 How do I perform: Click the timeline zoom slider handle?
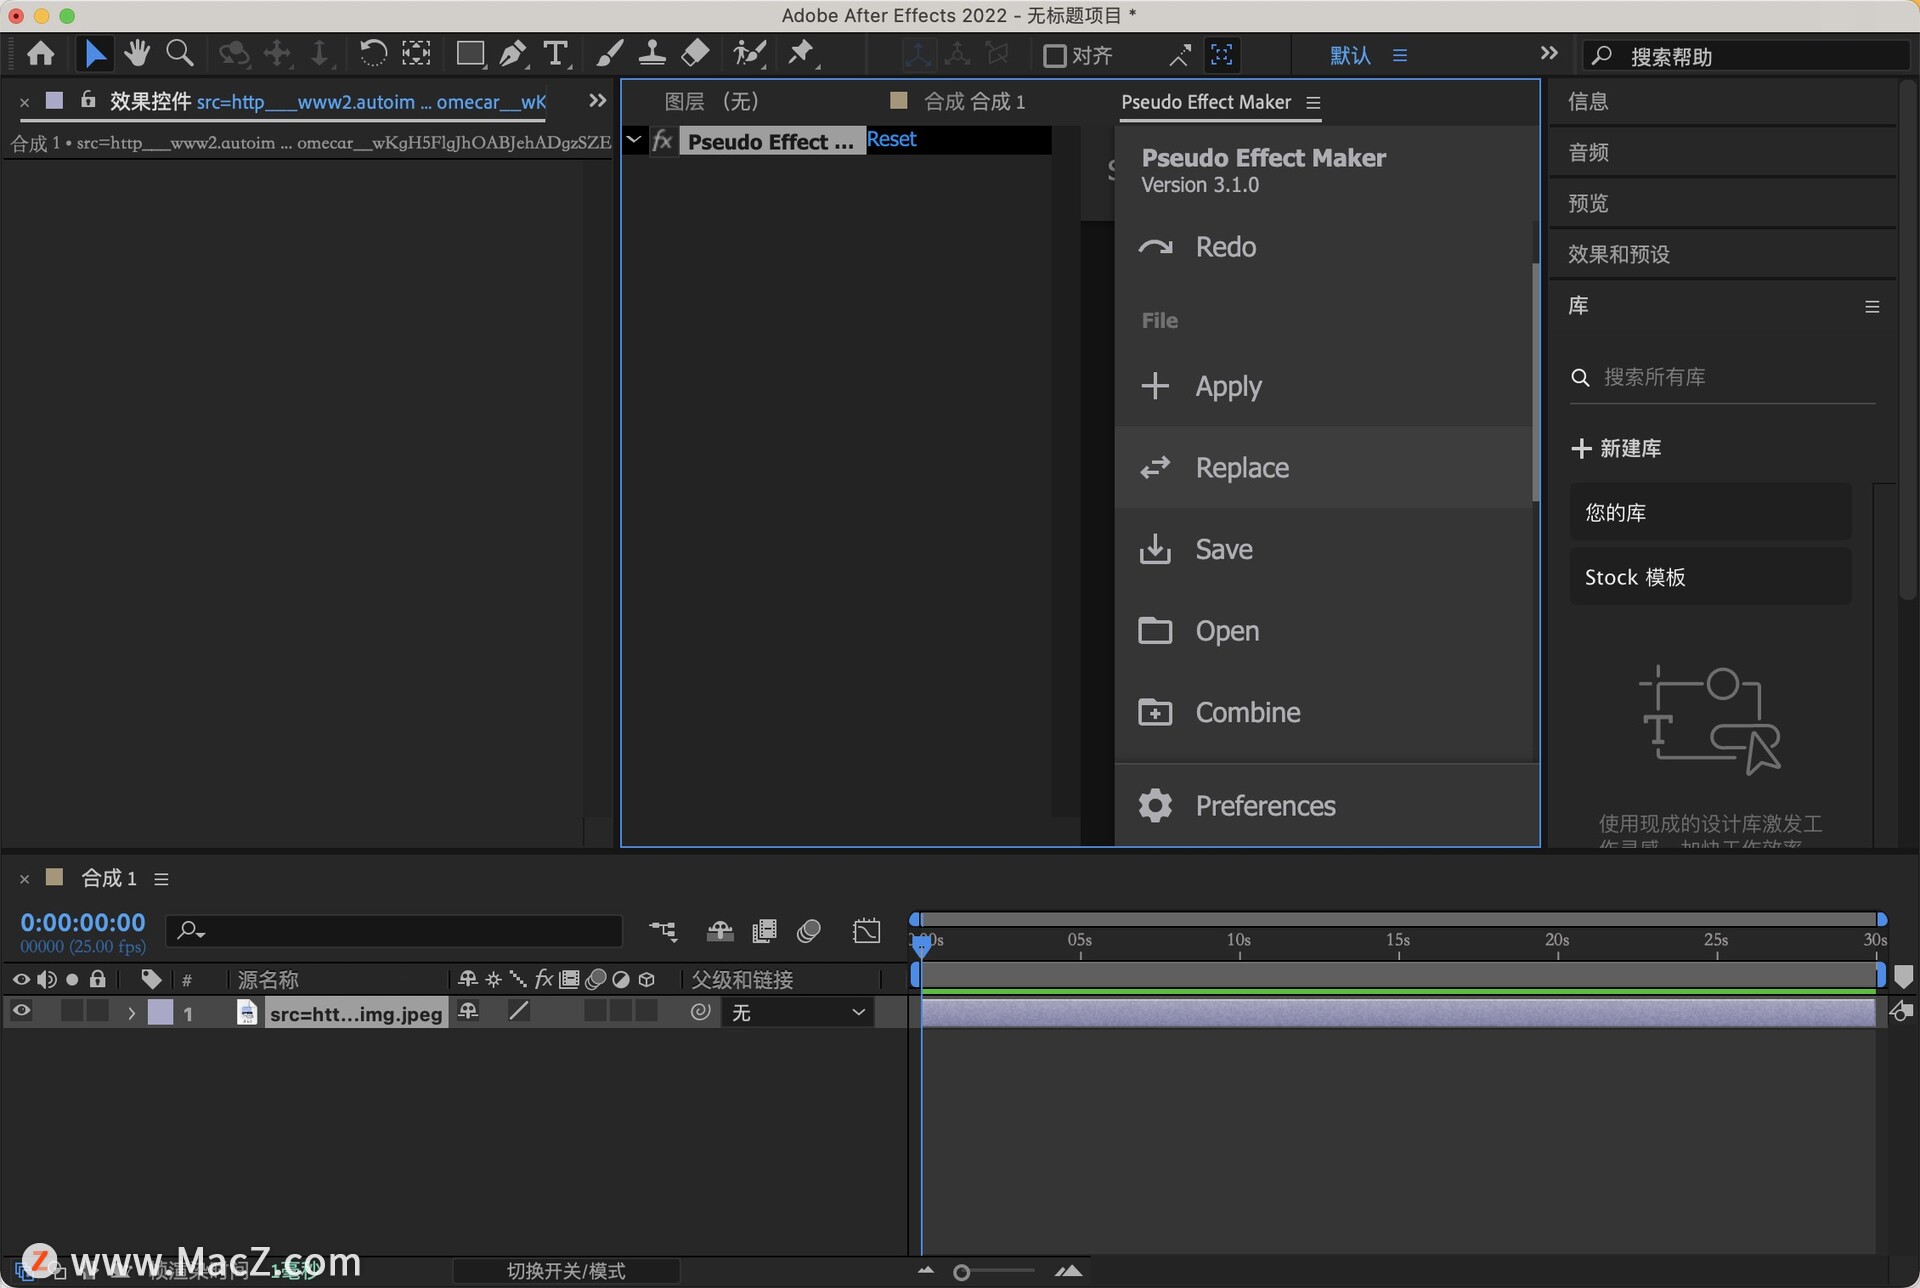click(x=961, y=1272)
